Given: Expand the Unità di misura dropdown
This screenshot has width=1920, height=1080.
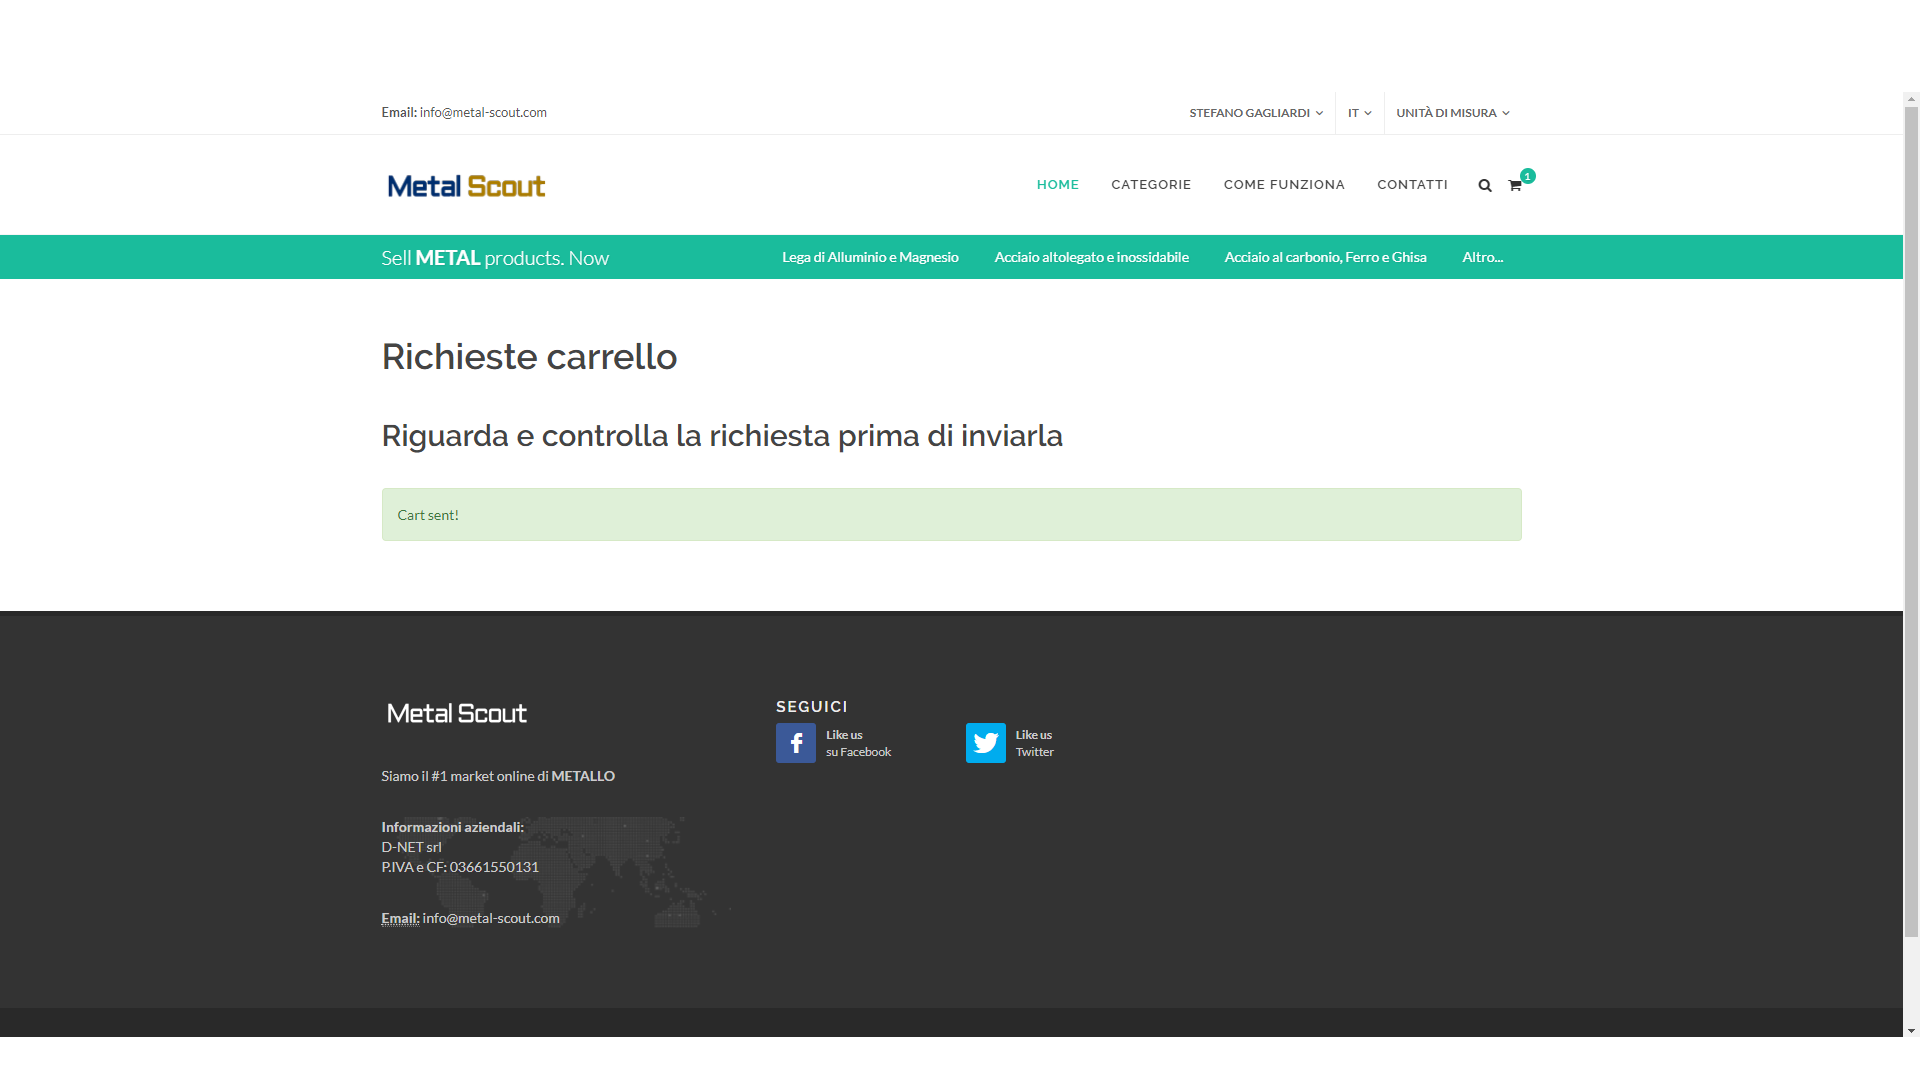Looking at the screenshot, I should [x=1452, y=113].
